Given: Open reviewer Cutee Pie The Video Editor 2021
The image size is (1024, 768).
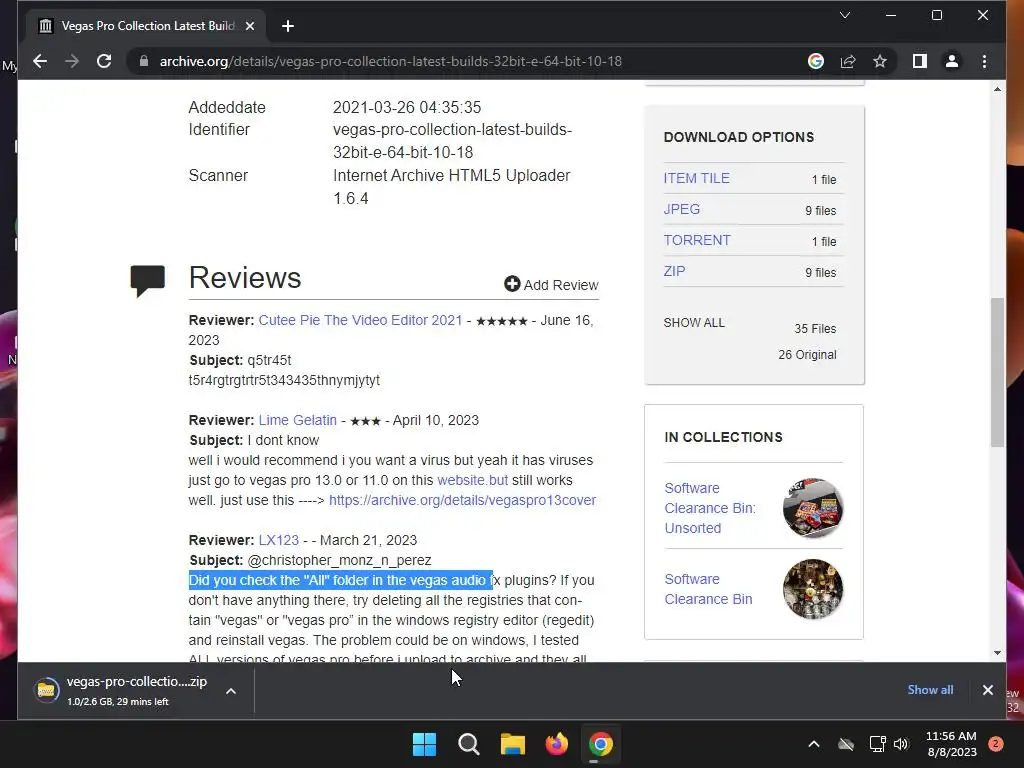Looking at the screenshot, I should 360,321.
